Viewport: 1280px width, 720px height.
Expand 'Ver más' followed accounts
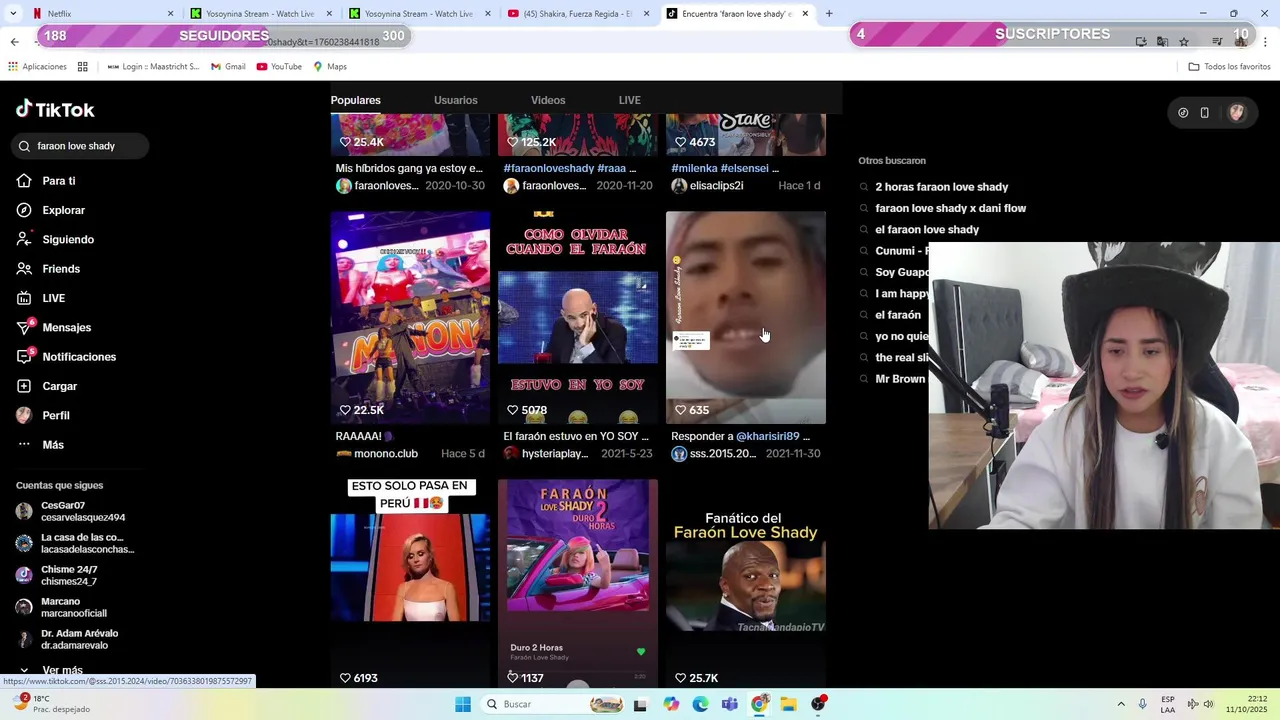coord(52,669)
